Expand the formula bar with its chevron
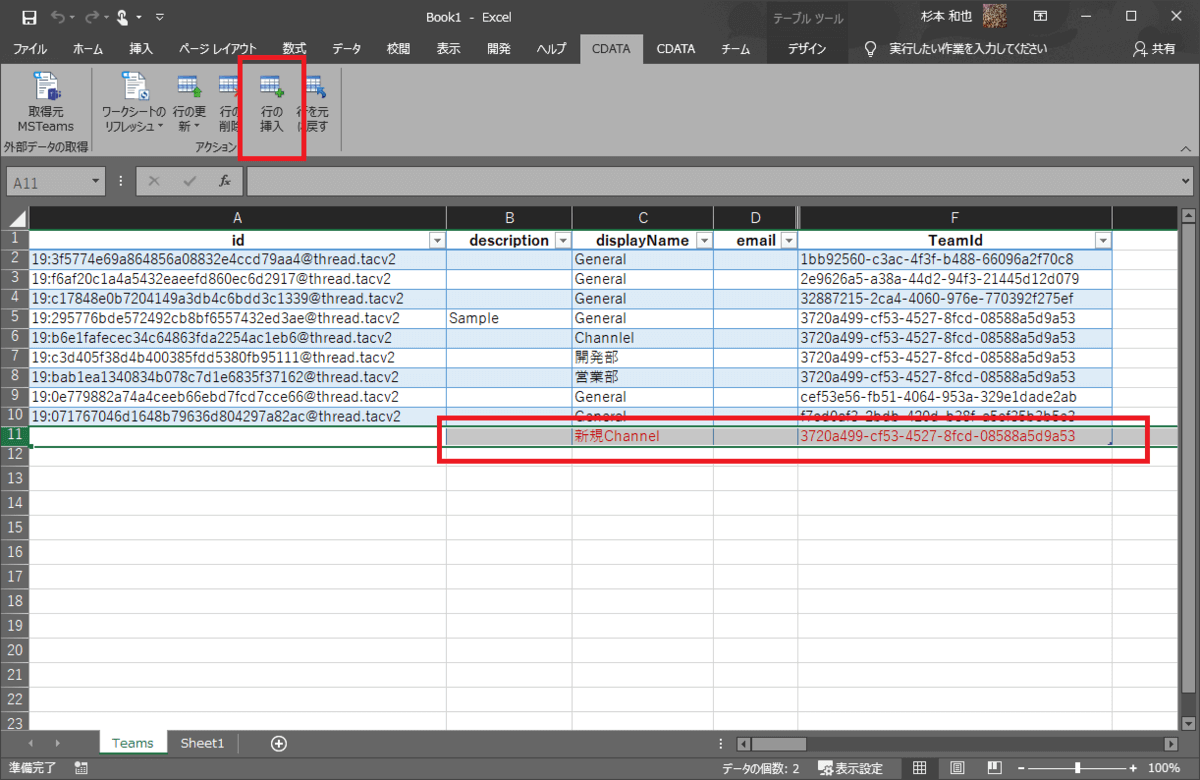Viewport: 1200px width, 780px height. click(x=1186, y=182)
